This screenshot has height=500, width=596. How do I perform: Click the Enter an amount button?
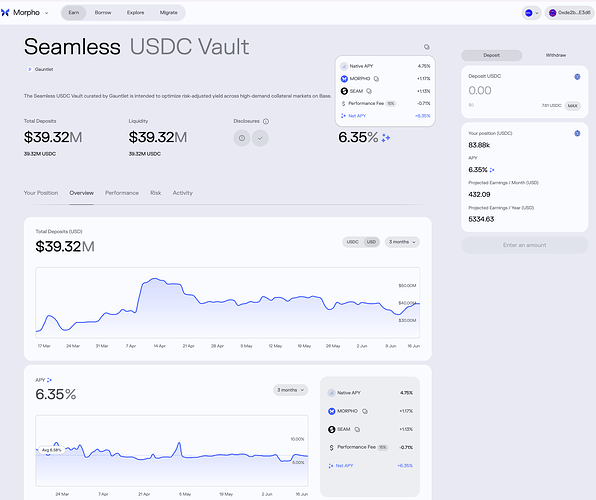tap(525, 245)
